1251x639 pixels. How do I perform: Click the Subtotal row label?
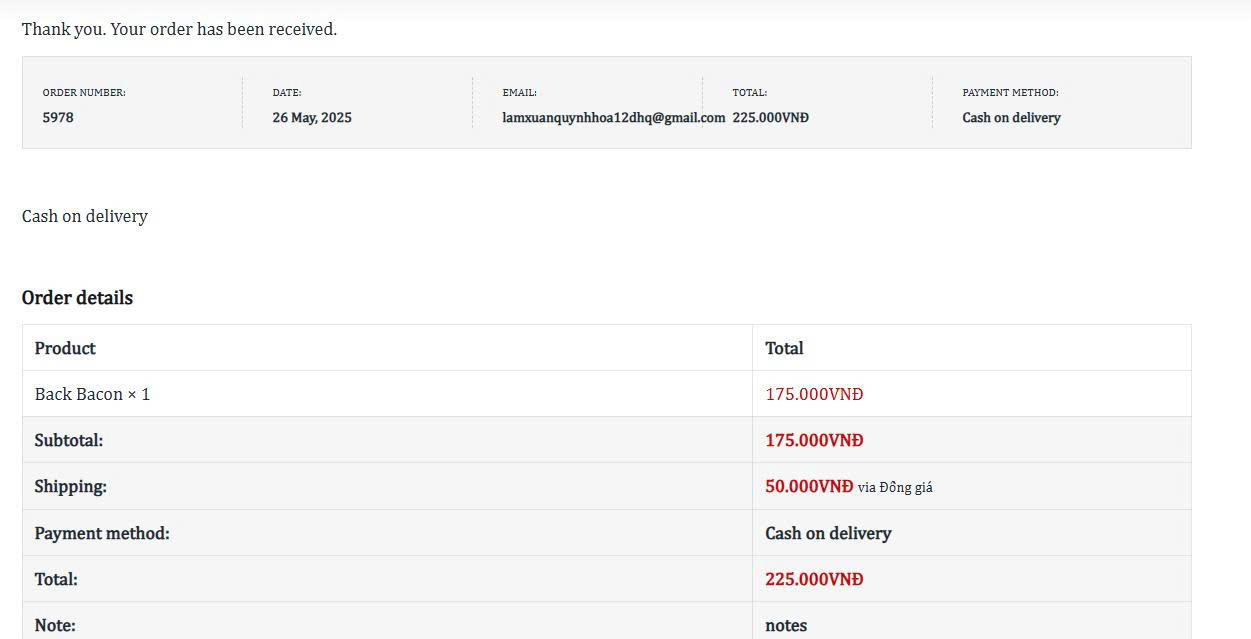[x=69, y=440]
